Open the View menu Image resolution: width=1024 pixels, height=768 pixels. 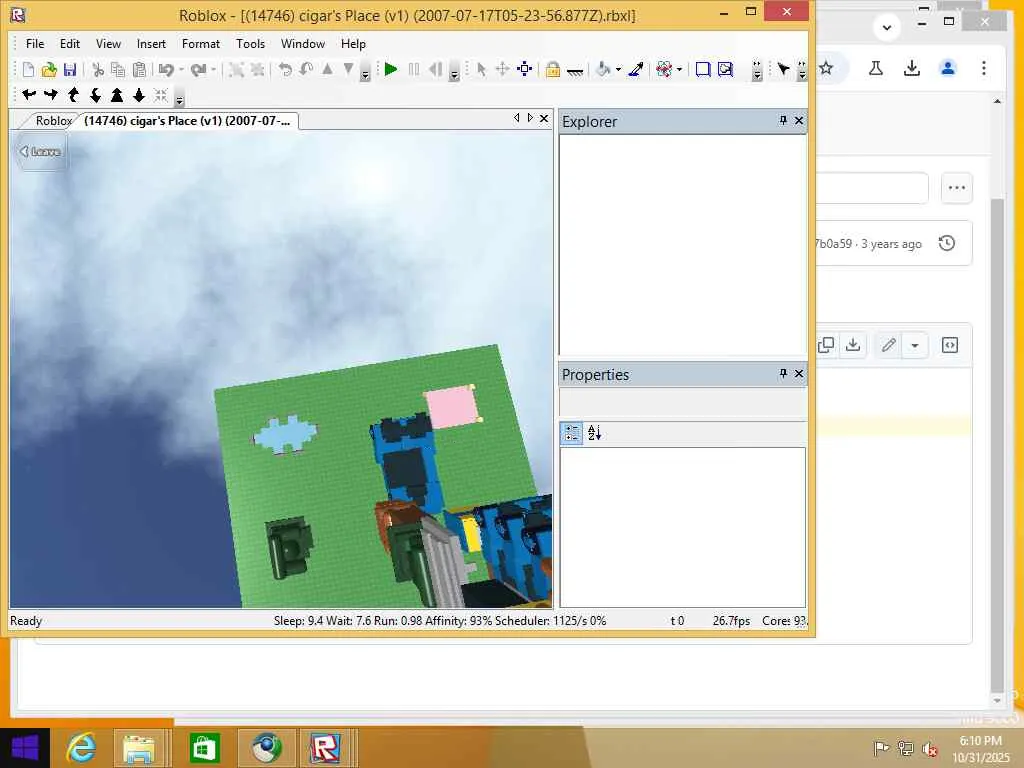click(x=108, y=44)
